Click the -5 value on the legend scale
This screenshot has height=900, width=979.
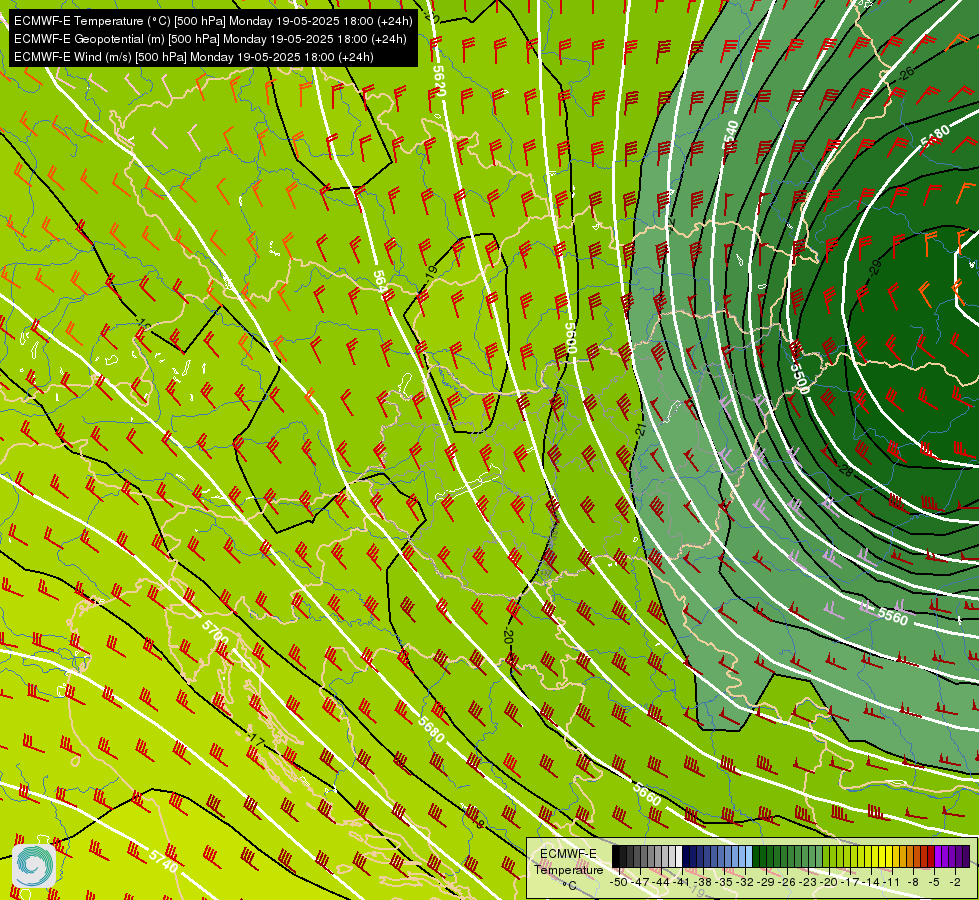click(x=933, y=882)
